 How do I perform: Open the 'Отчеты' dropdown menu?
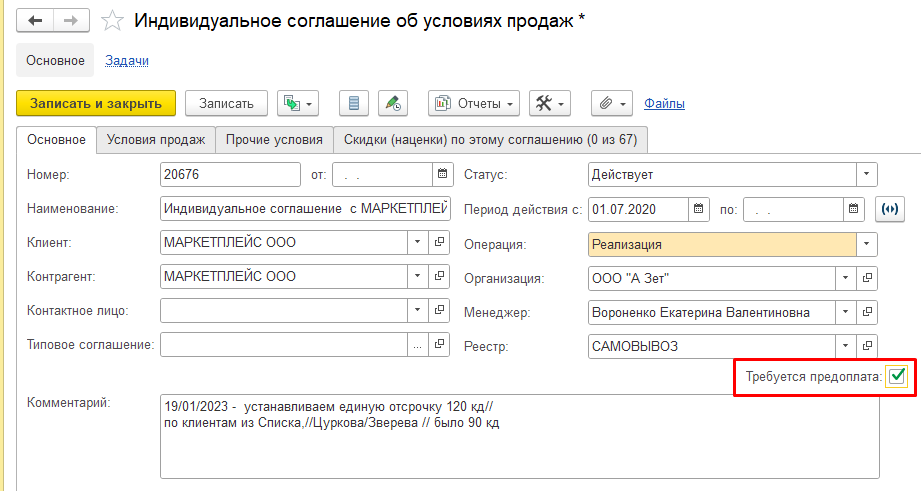pos(474,103)
